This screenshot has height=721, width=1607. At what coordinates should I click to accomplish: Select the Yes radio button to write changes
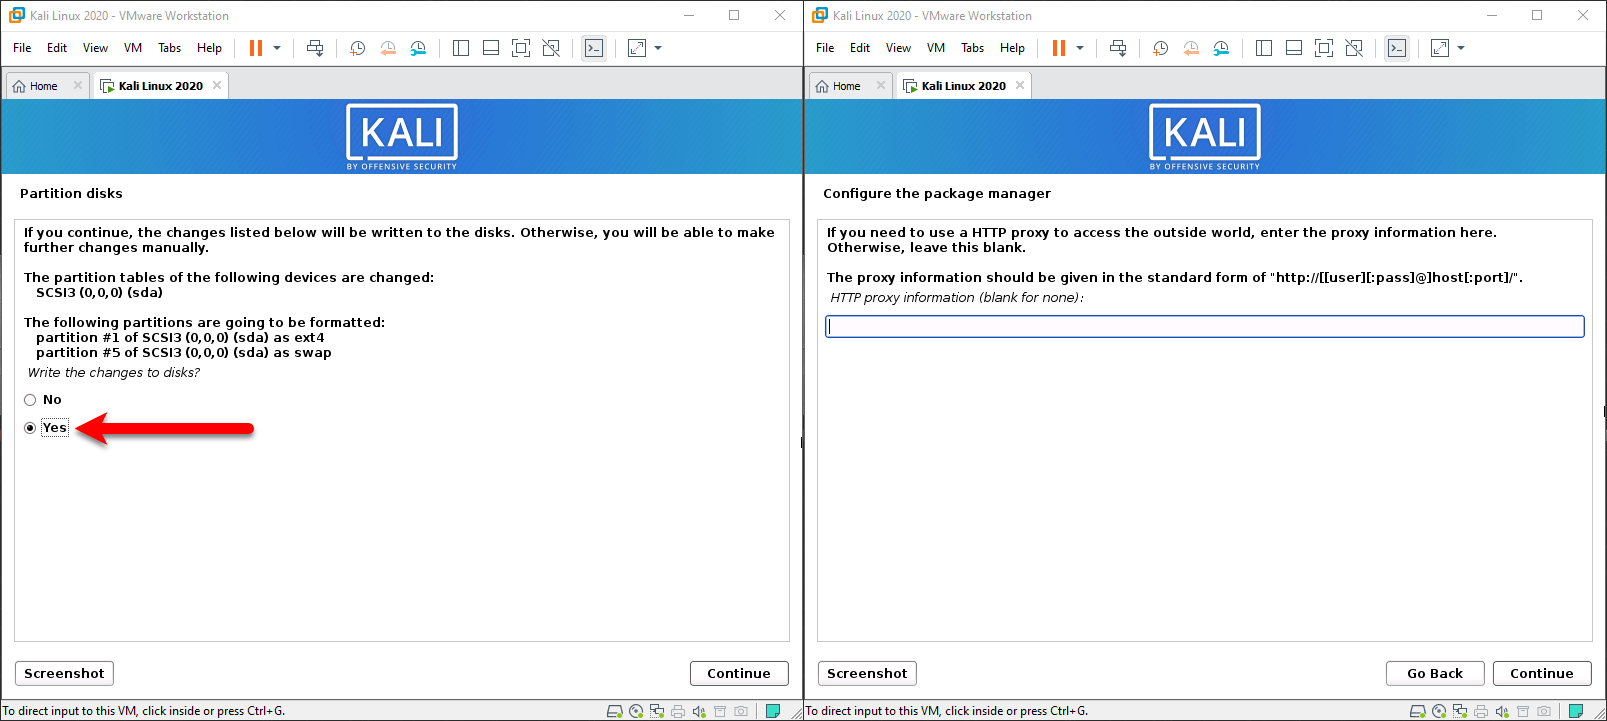tap(30, 428)
